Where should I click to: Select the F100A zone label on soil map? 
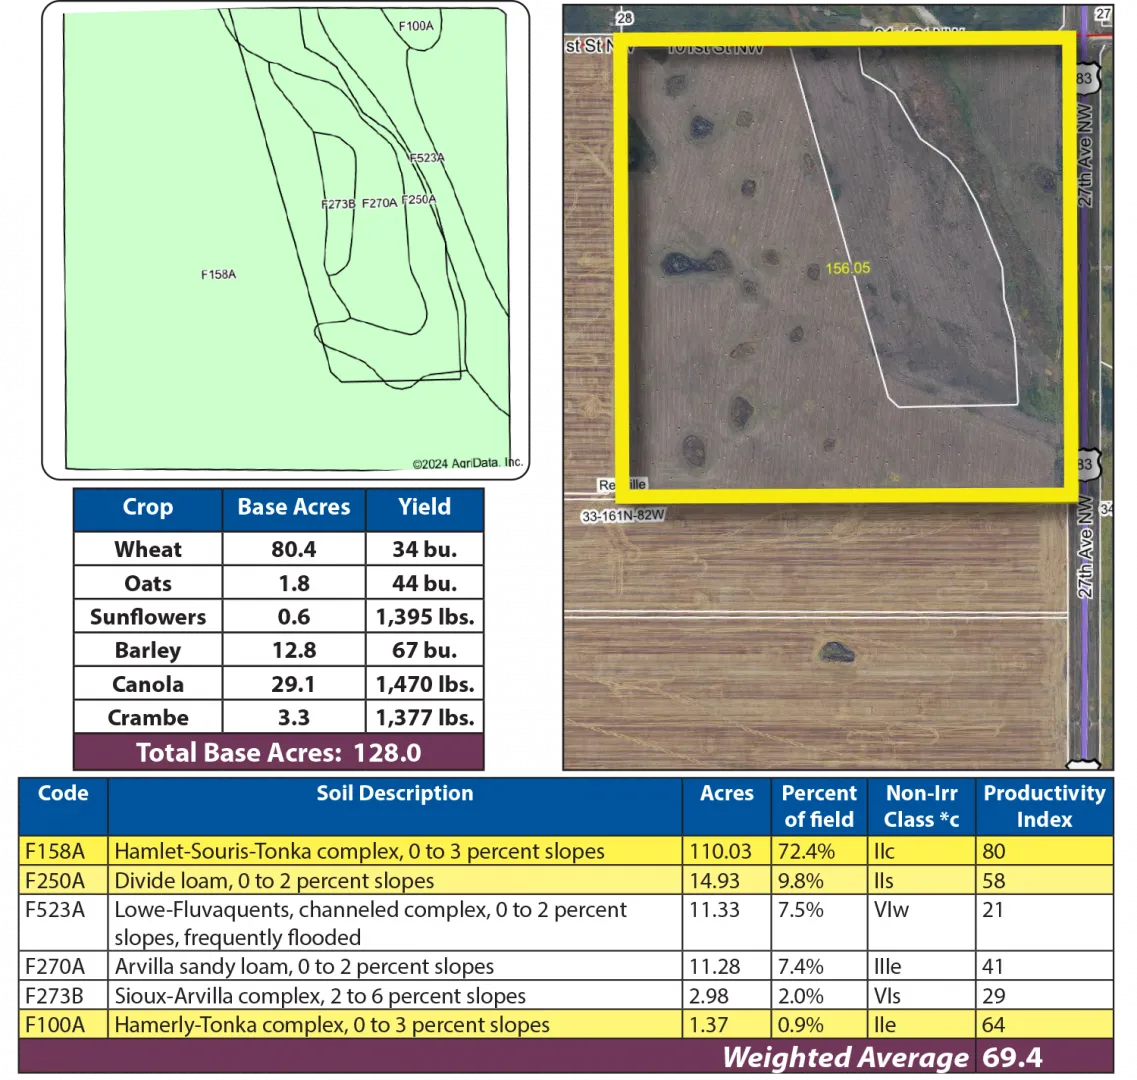point(416,26)
